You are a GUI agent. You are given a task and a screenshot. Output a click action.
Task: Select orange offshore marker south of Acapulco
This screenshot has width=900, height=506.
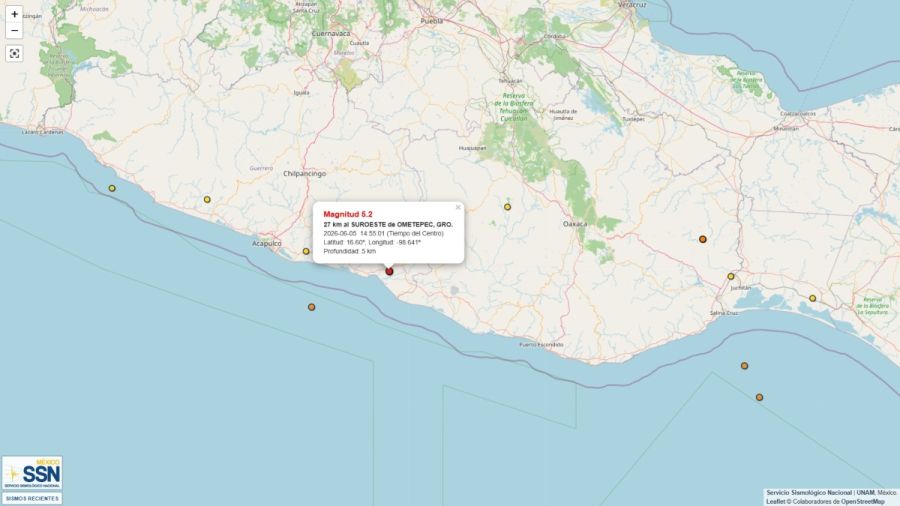(x=312, y=307)
